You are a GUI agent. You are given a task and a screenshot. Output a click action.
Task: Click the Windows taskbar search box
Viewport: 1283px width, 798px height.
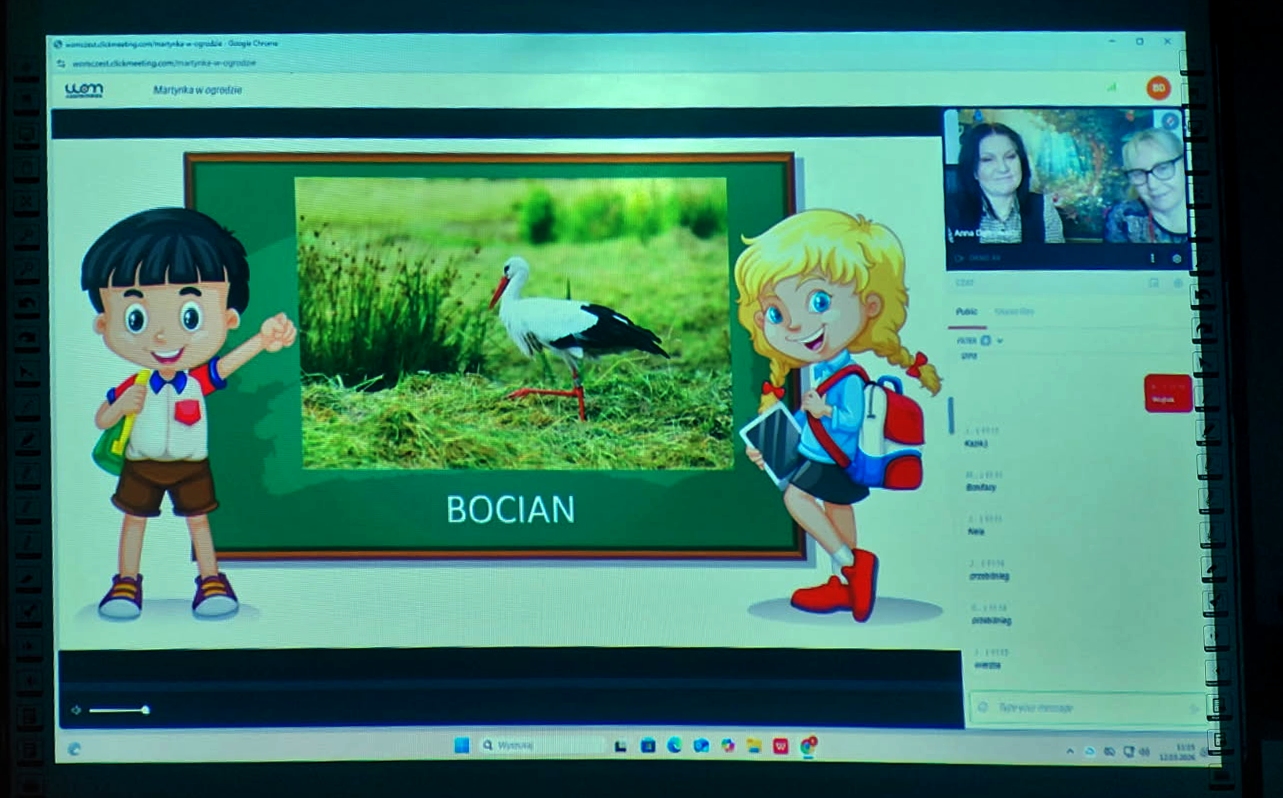pos(540,745)
